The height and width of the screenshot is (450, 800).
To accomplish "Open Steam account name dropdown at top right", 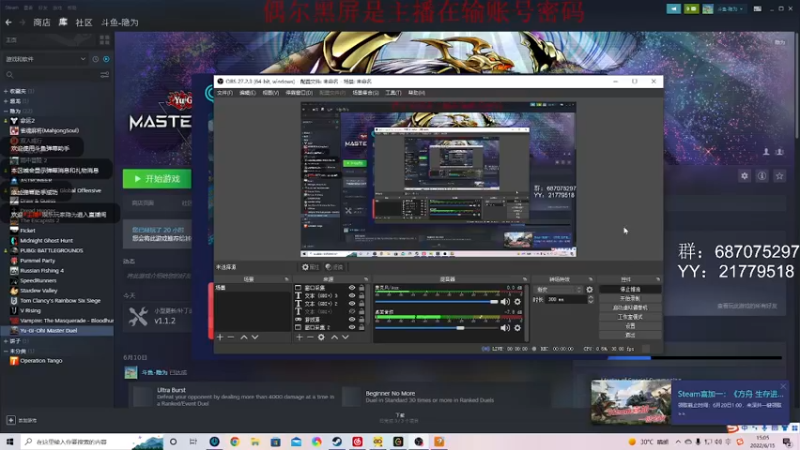I will 731,9.
